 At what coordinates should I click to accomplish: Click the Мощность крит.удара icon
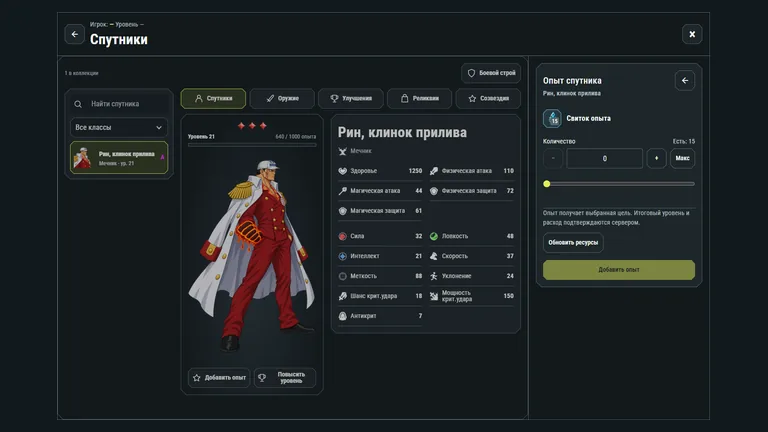click(434, 296)
